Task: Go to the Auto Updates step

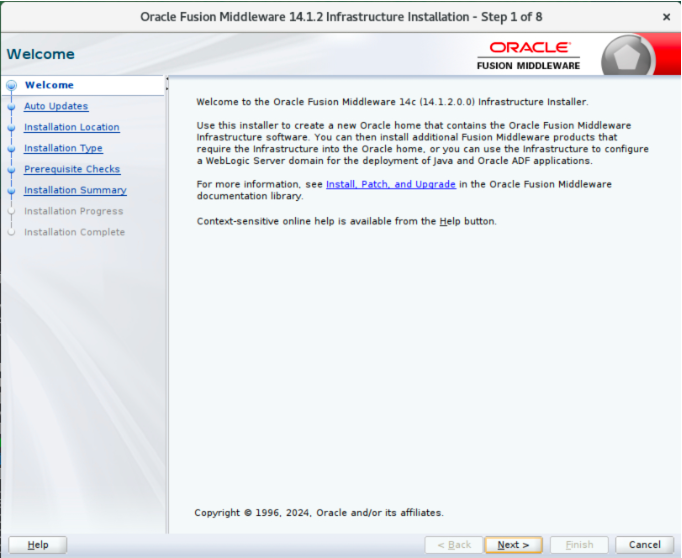Action: coord(56,106)
